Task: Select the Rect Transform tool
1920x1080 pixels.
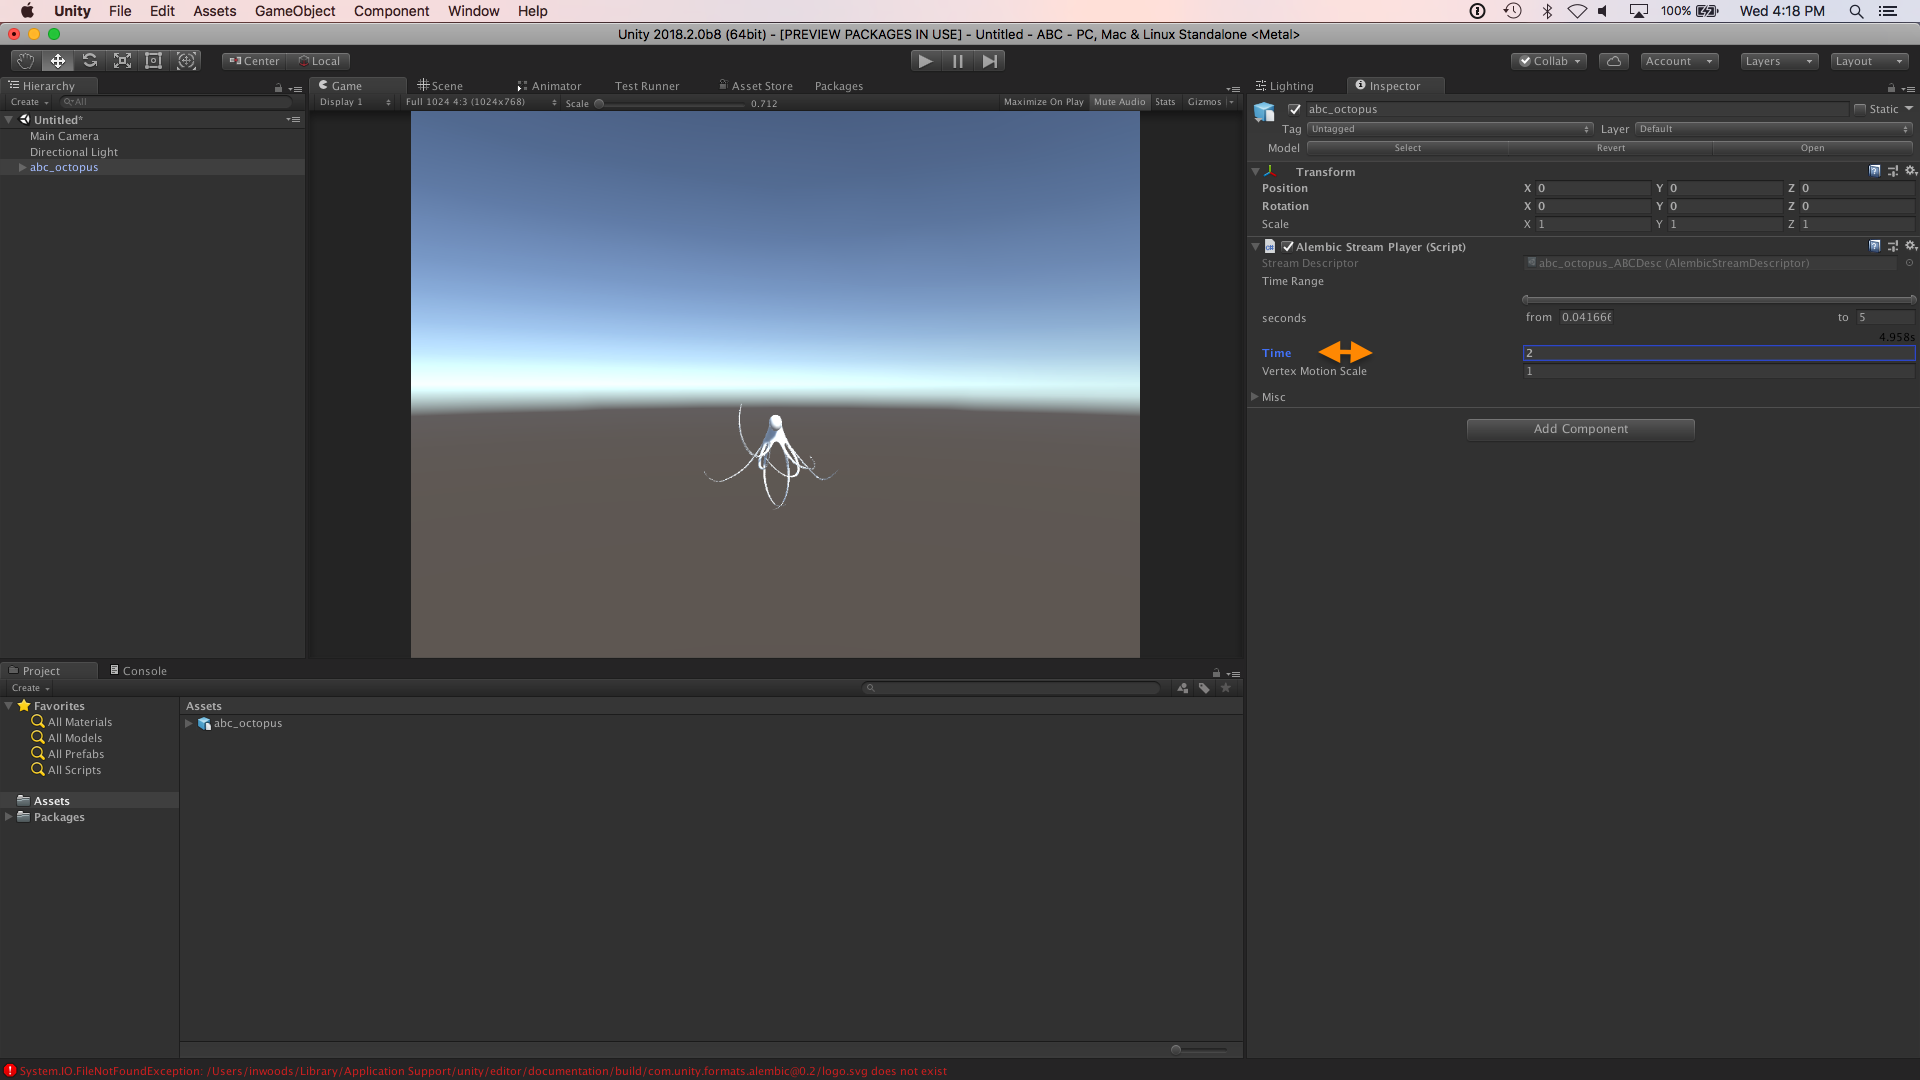Action: 154,61
